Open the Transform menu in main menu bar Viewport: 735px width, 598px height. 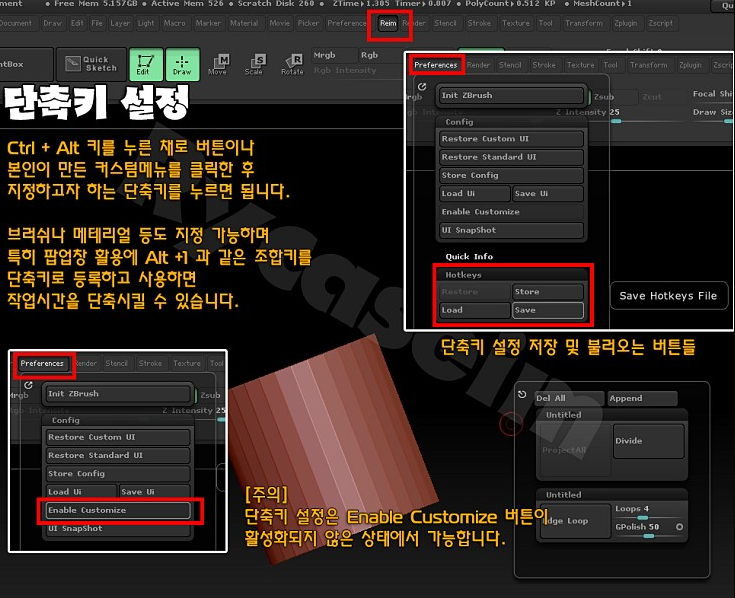(584, 23)
